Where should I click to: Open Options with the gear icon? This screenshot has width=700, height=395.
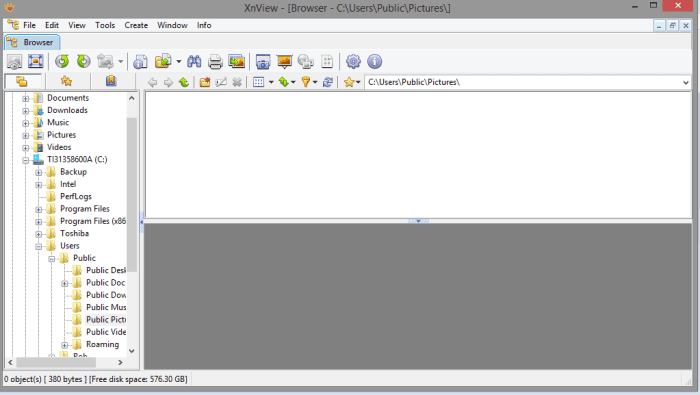[x=353, y=62]
